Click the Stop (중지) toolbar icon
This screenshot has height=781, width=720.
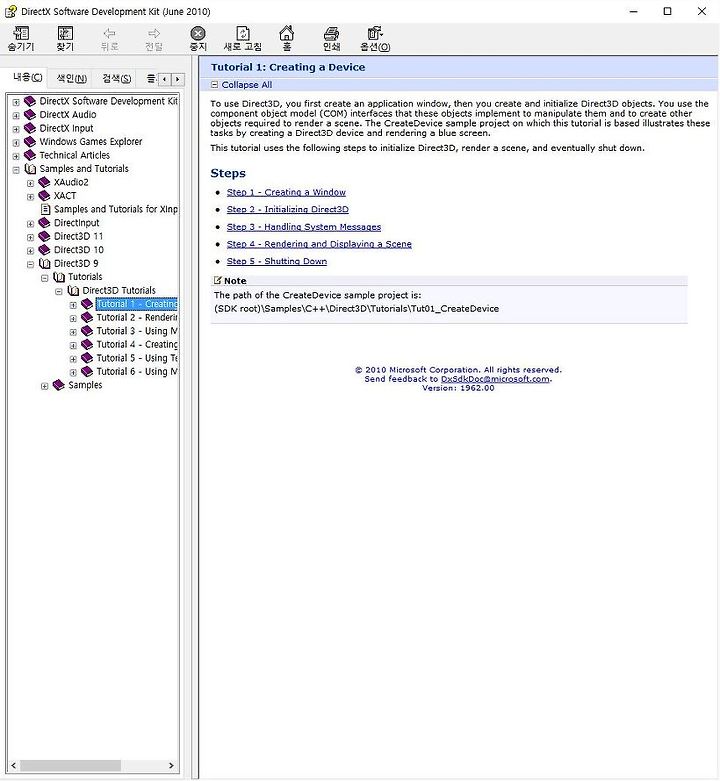[x=198, y=33]
